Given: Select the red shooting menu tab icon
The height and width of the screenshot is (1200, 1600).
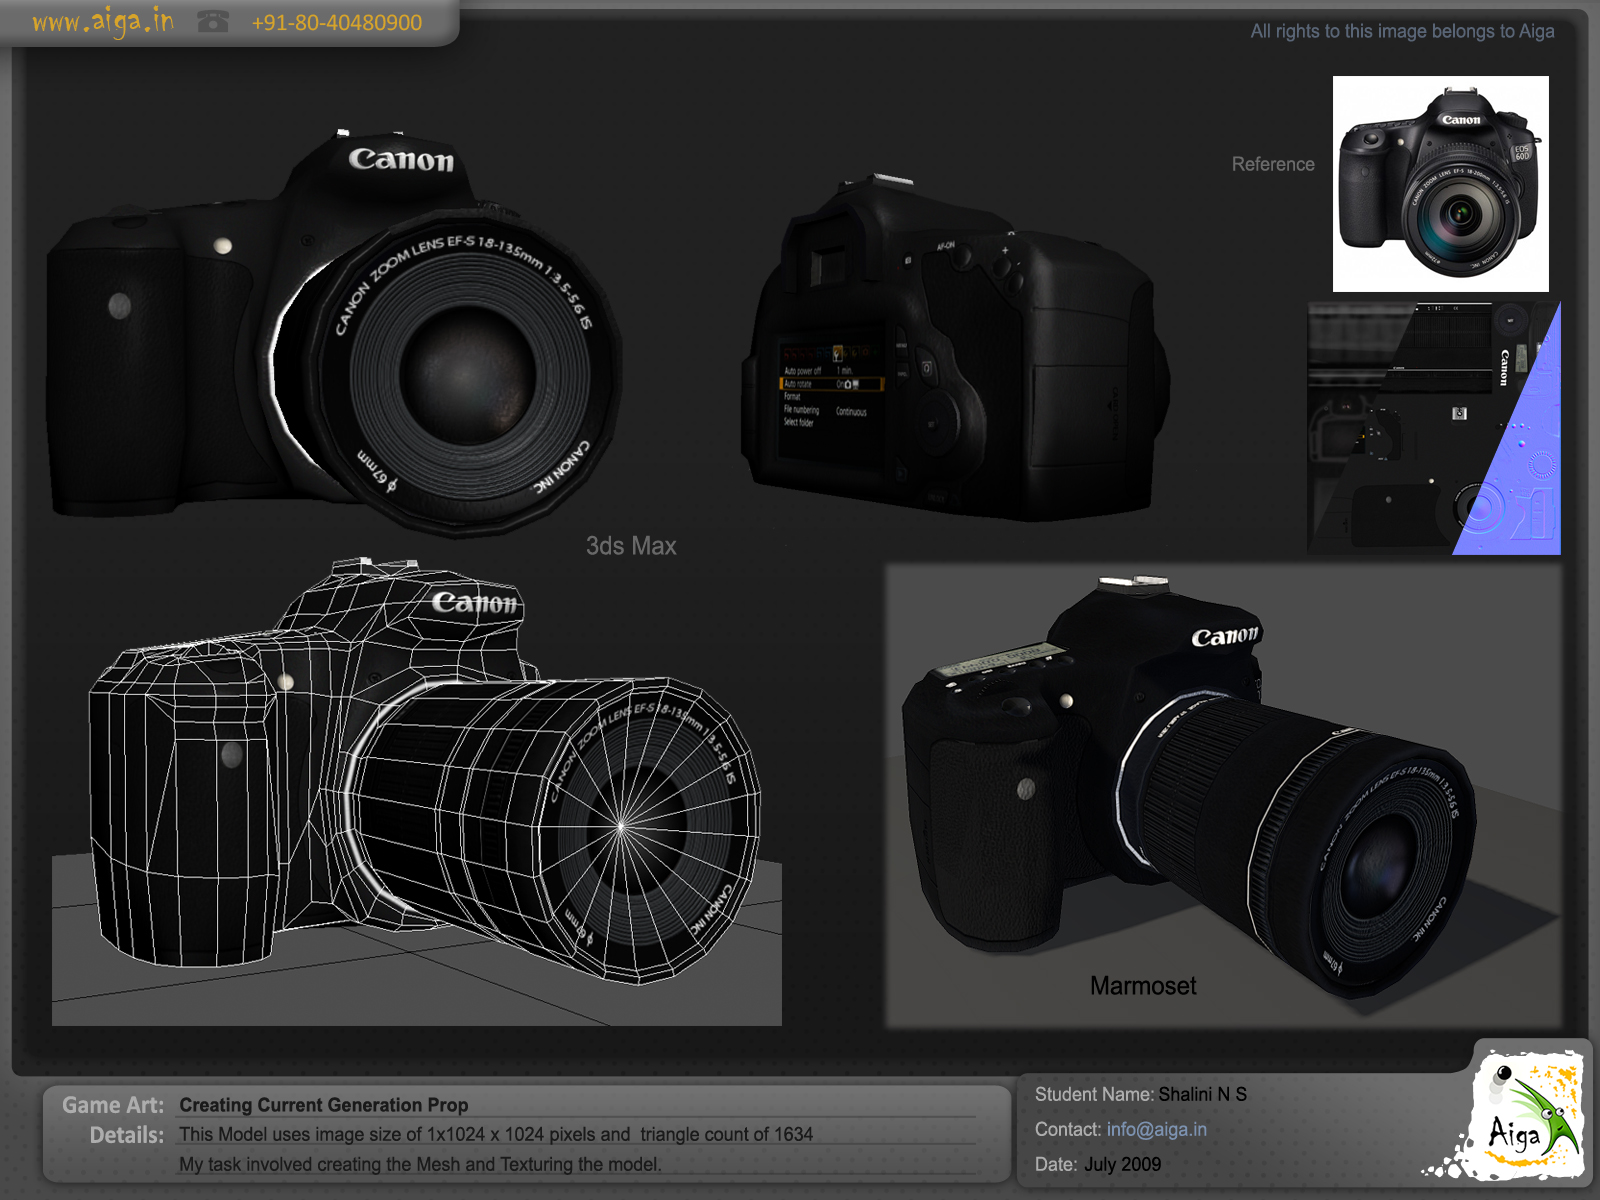Looking at the screenshot, I should point(789,353).
